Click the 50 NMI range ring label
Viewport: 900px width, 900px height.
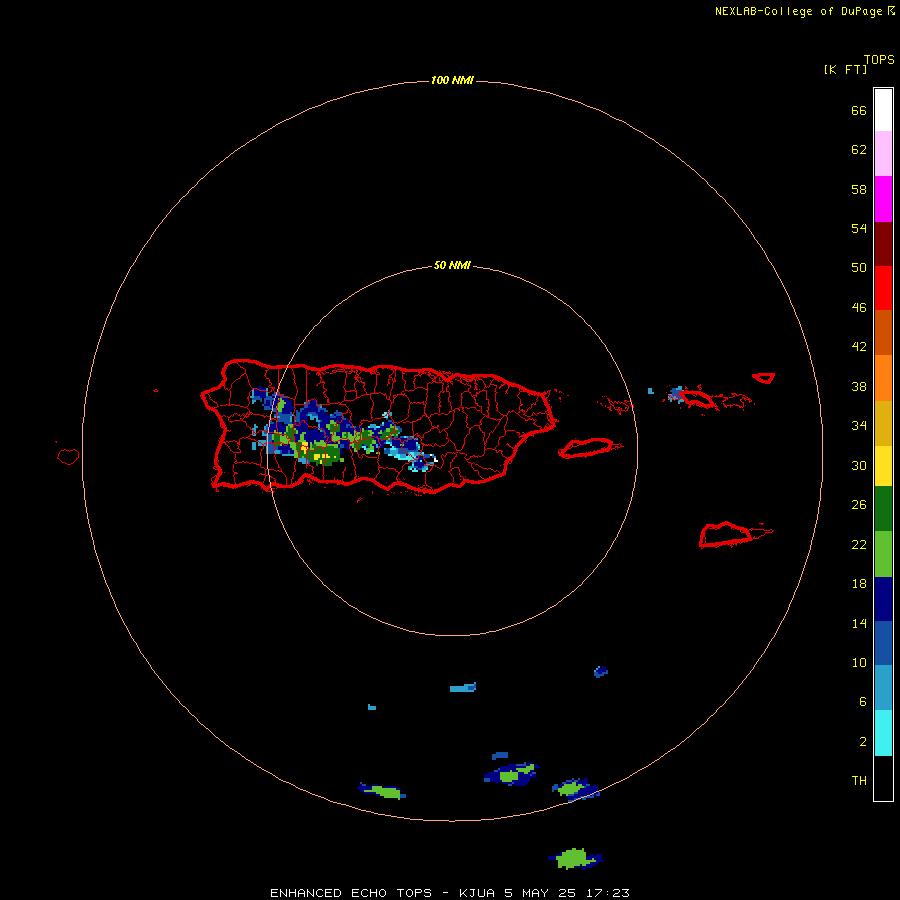[x=452, y=265]
